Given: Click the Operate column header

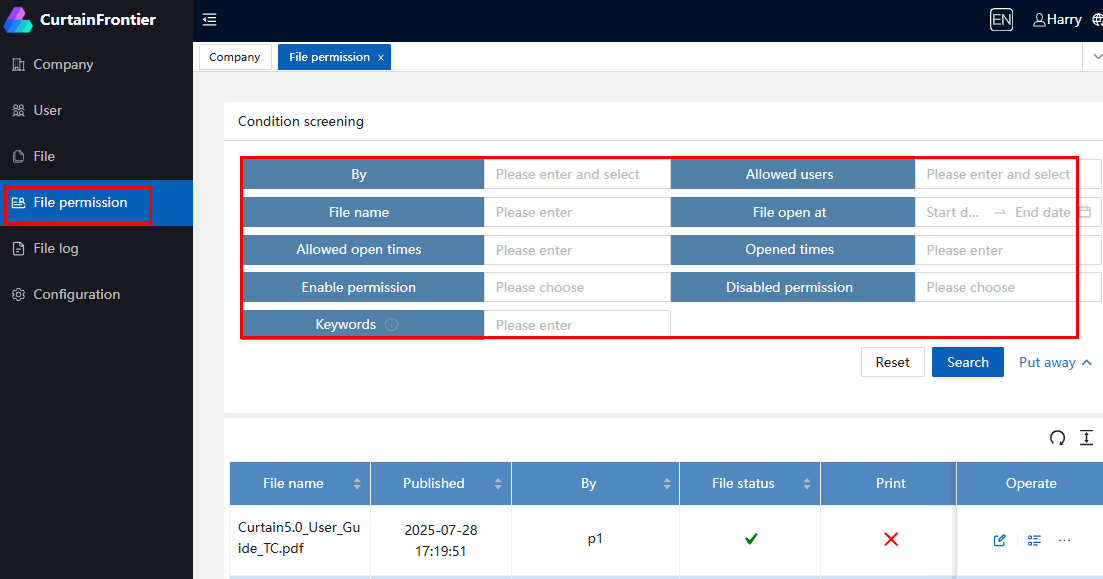Looking at the screenshot, I should (1031, 483).
